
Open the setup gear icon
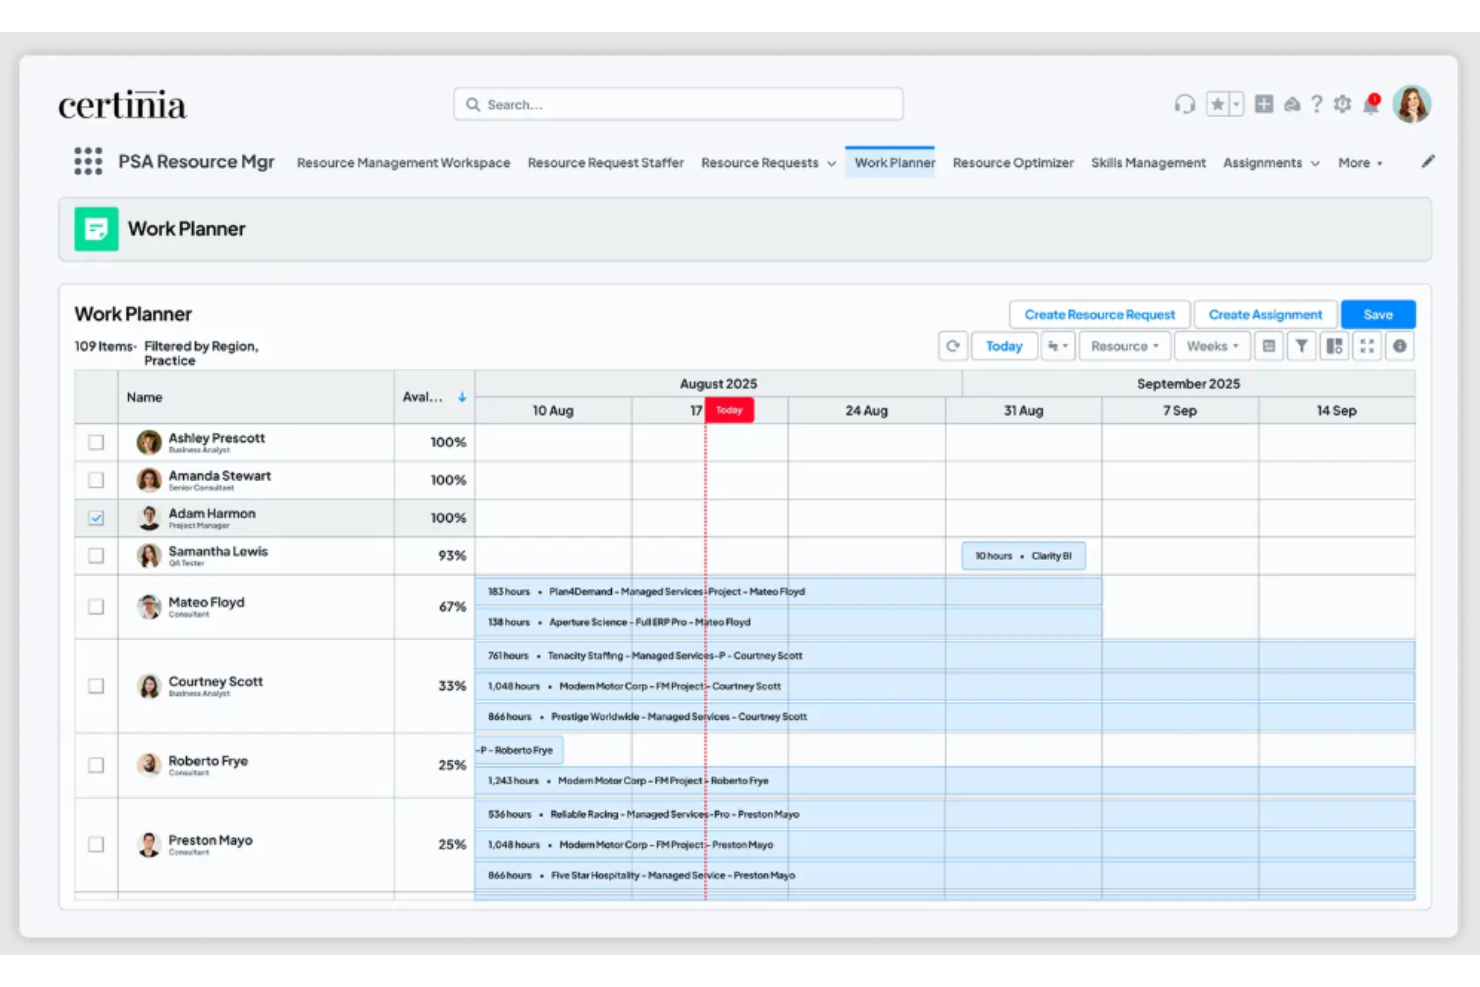(x=1343, y=104)
